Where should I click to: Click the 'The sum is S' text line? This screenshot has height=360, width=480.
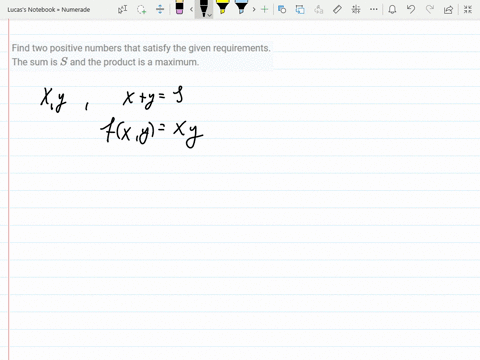click(105, 62)
